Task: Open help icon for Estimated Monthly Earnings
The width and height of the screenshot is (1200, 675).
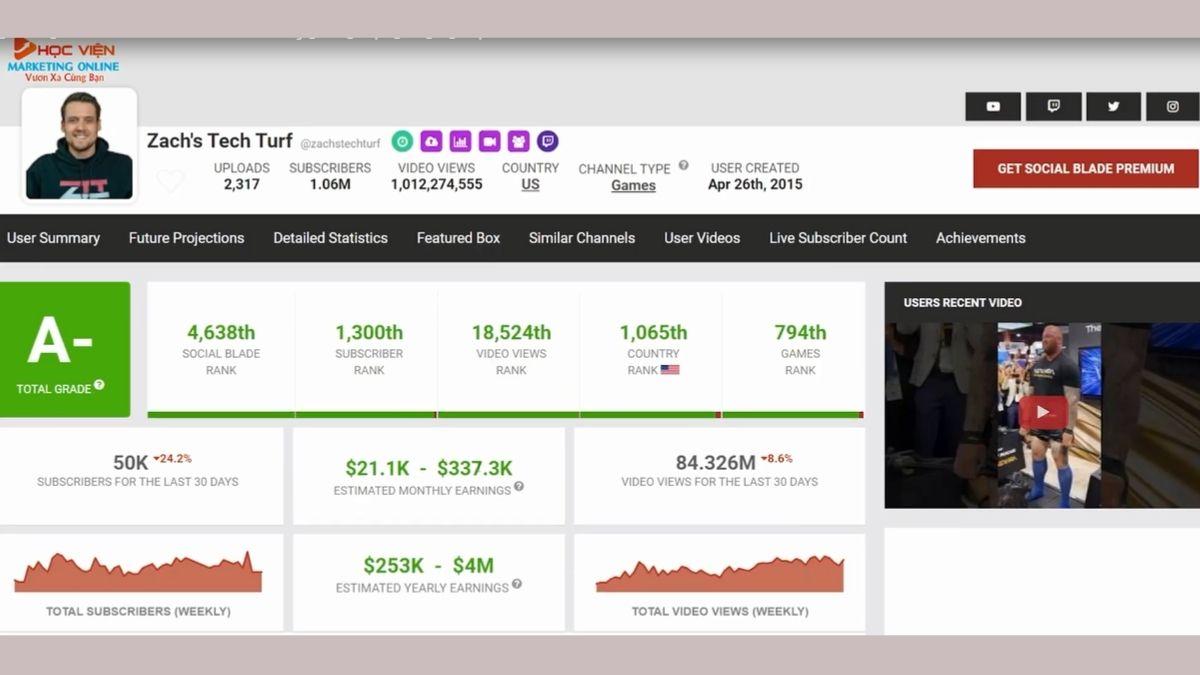Action: click(x=519, y=487)
